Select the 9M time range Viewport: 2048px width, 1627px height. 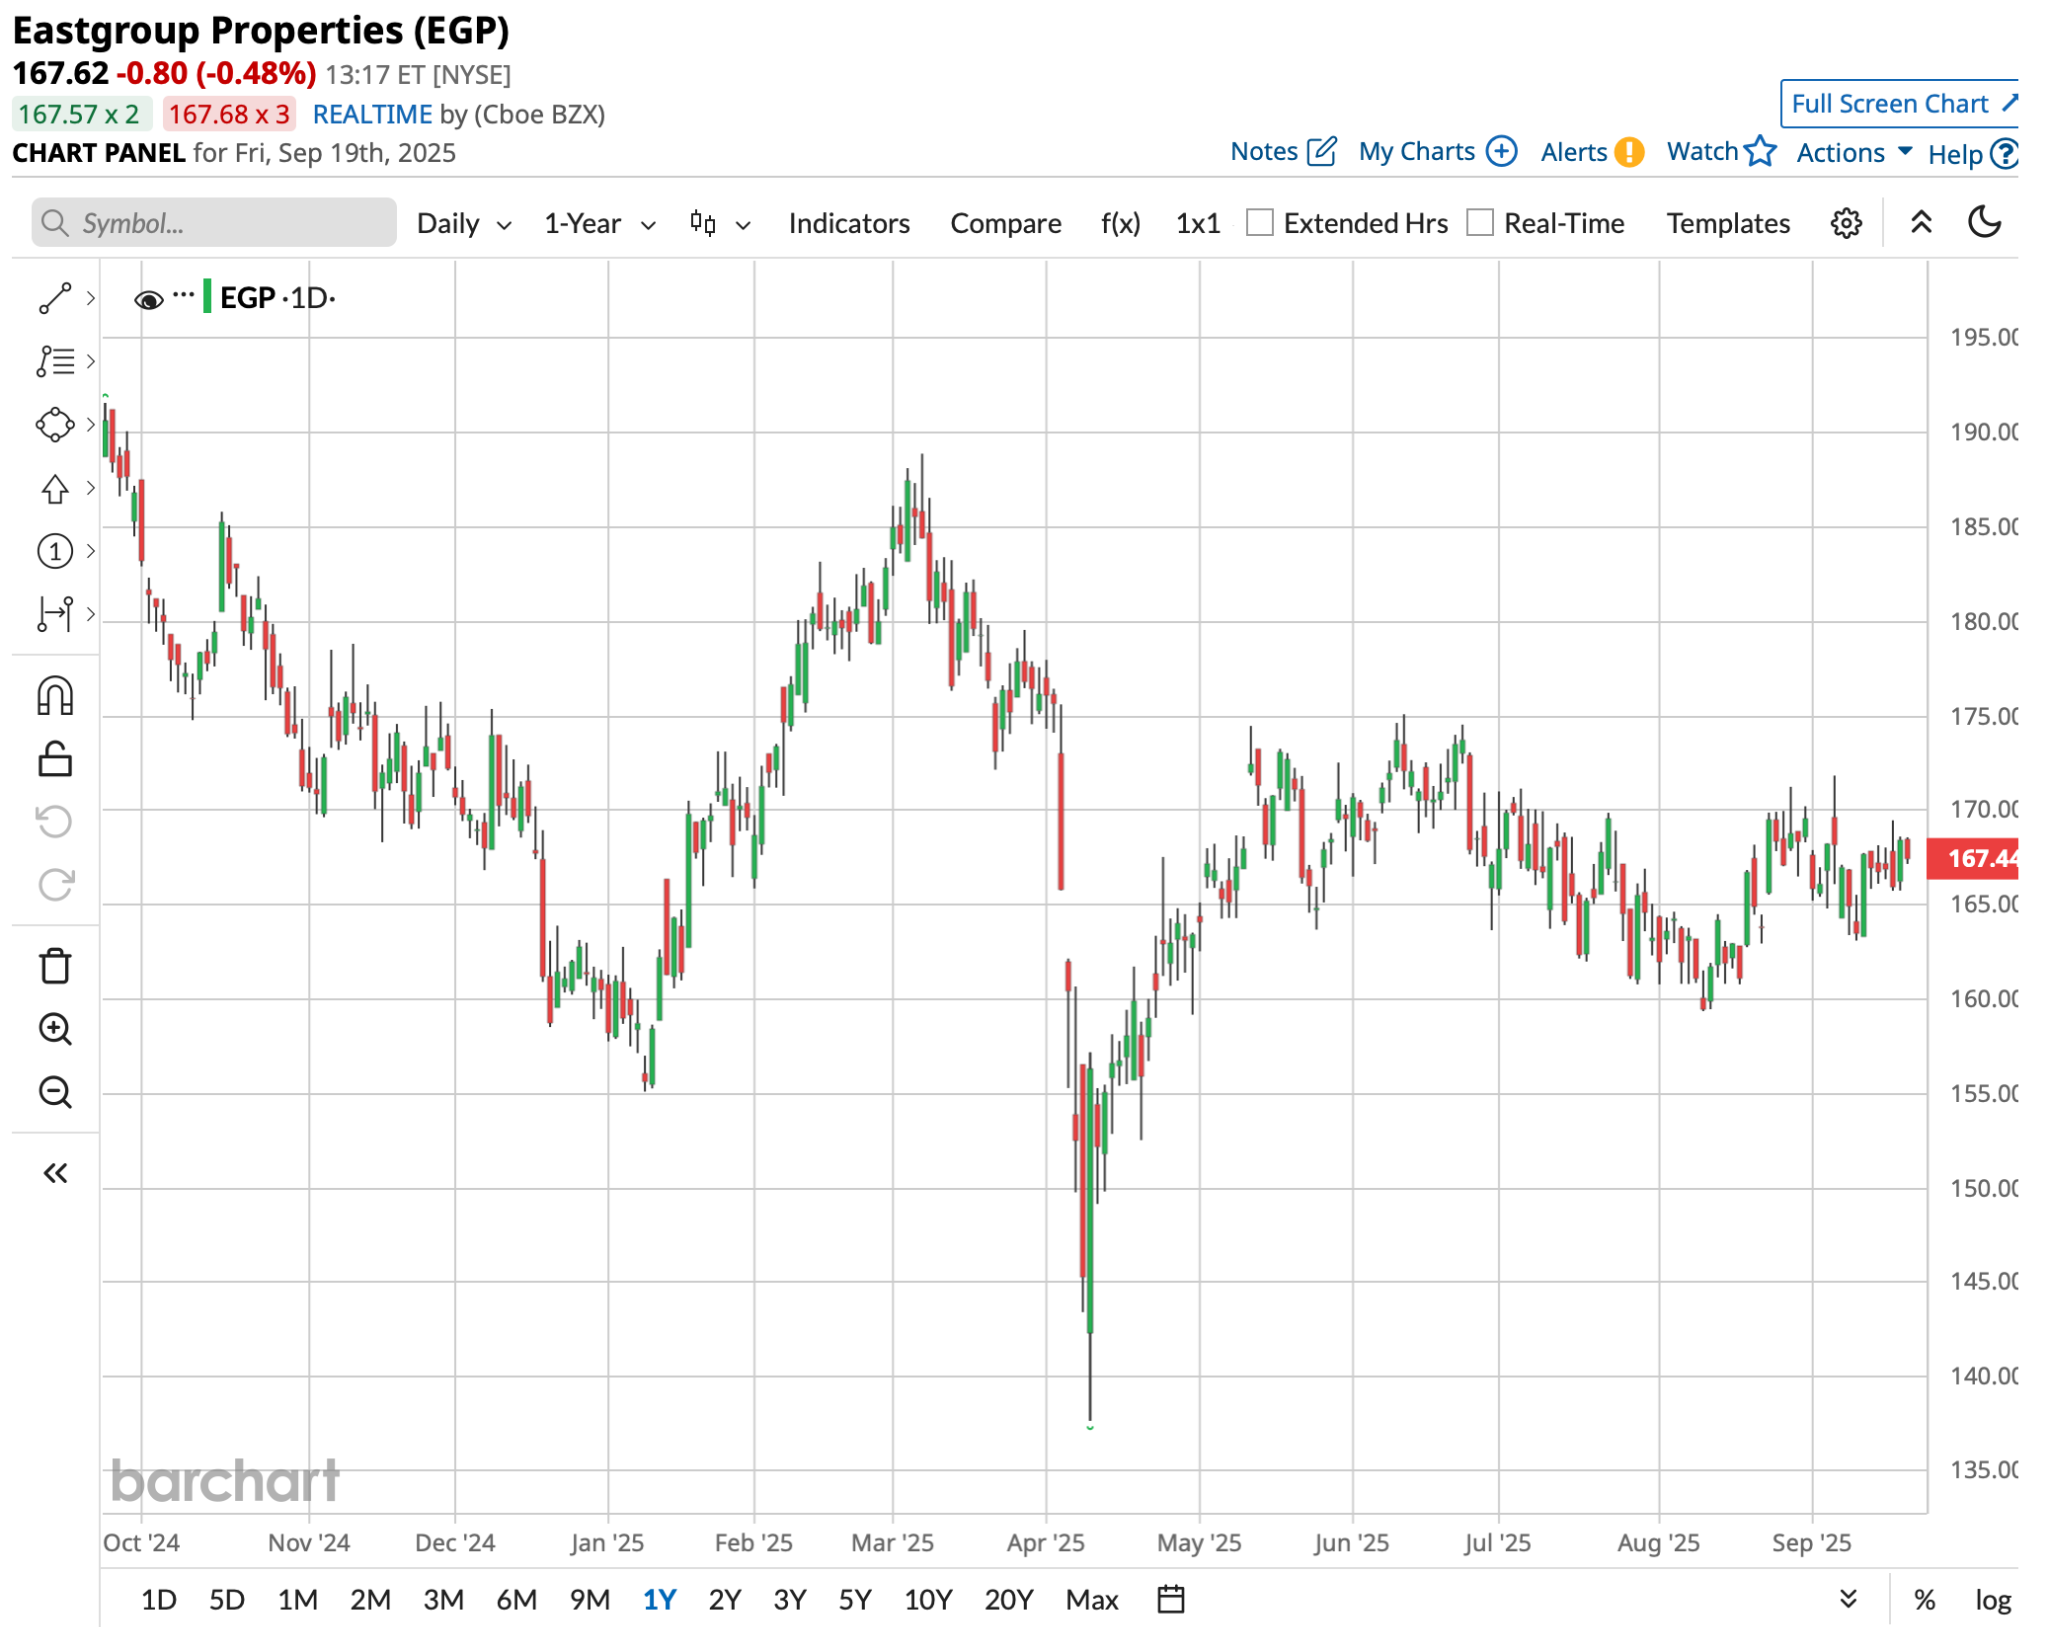coord(590,1600)
